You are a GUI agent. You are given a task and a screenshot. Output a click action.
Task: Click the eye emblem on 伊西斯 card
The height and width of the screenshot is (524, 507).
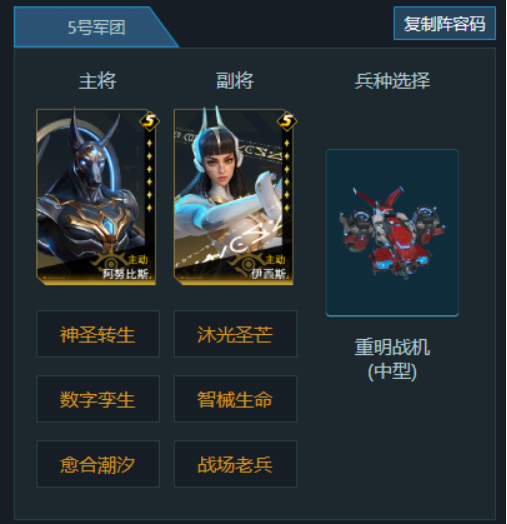coord(248,264)
